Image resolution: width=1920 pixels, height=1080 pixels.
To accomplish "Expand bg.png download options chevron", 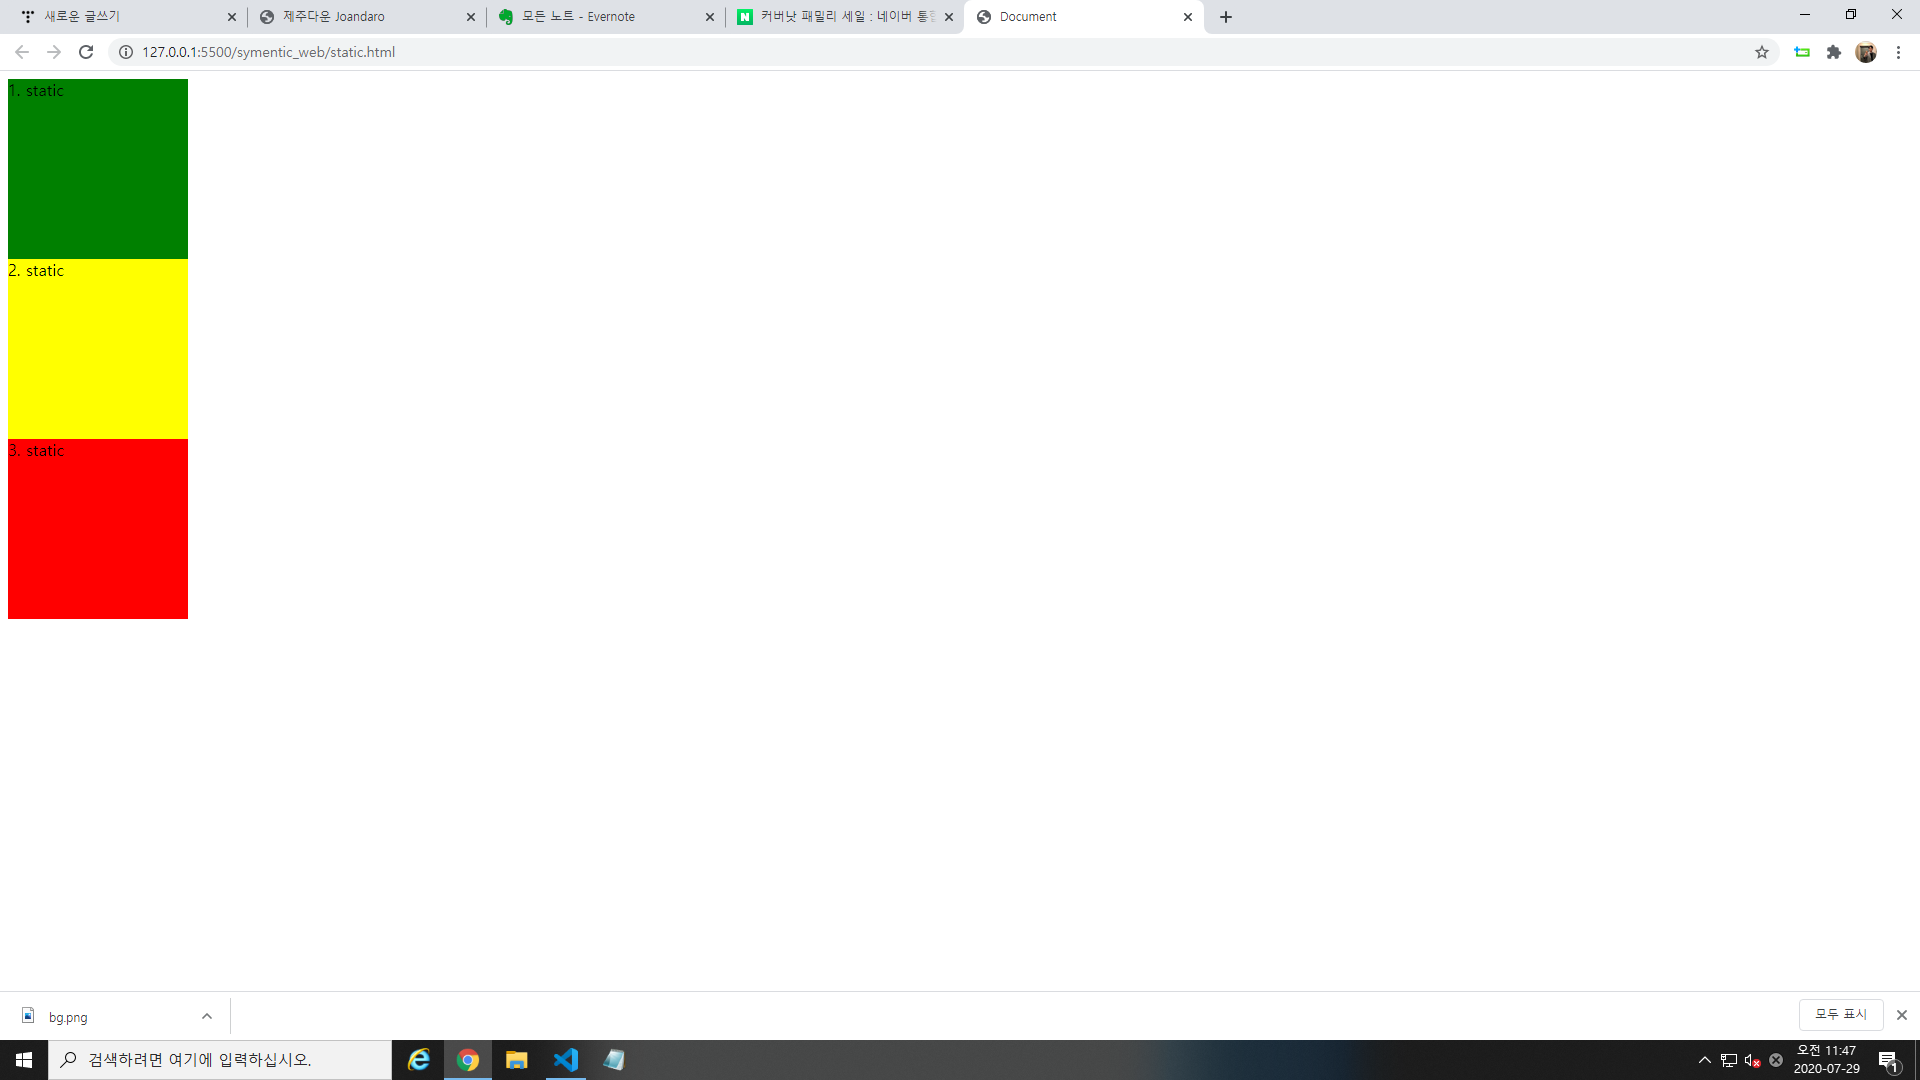I will point(207,1016).
